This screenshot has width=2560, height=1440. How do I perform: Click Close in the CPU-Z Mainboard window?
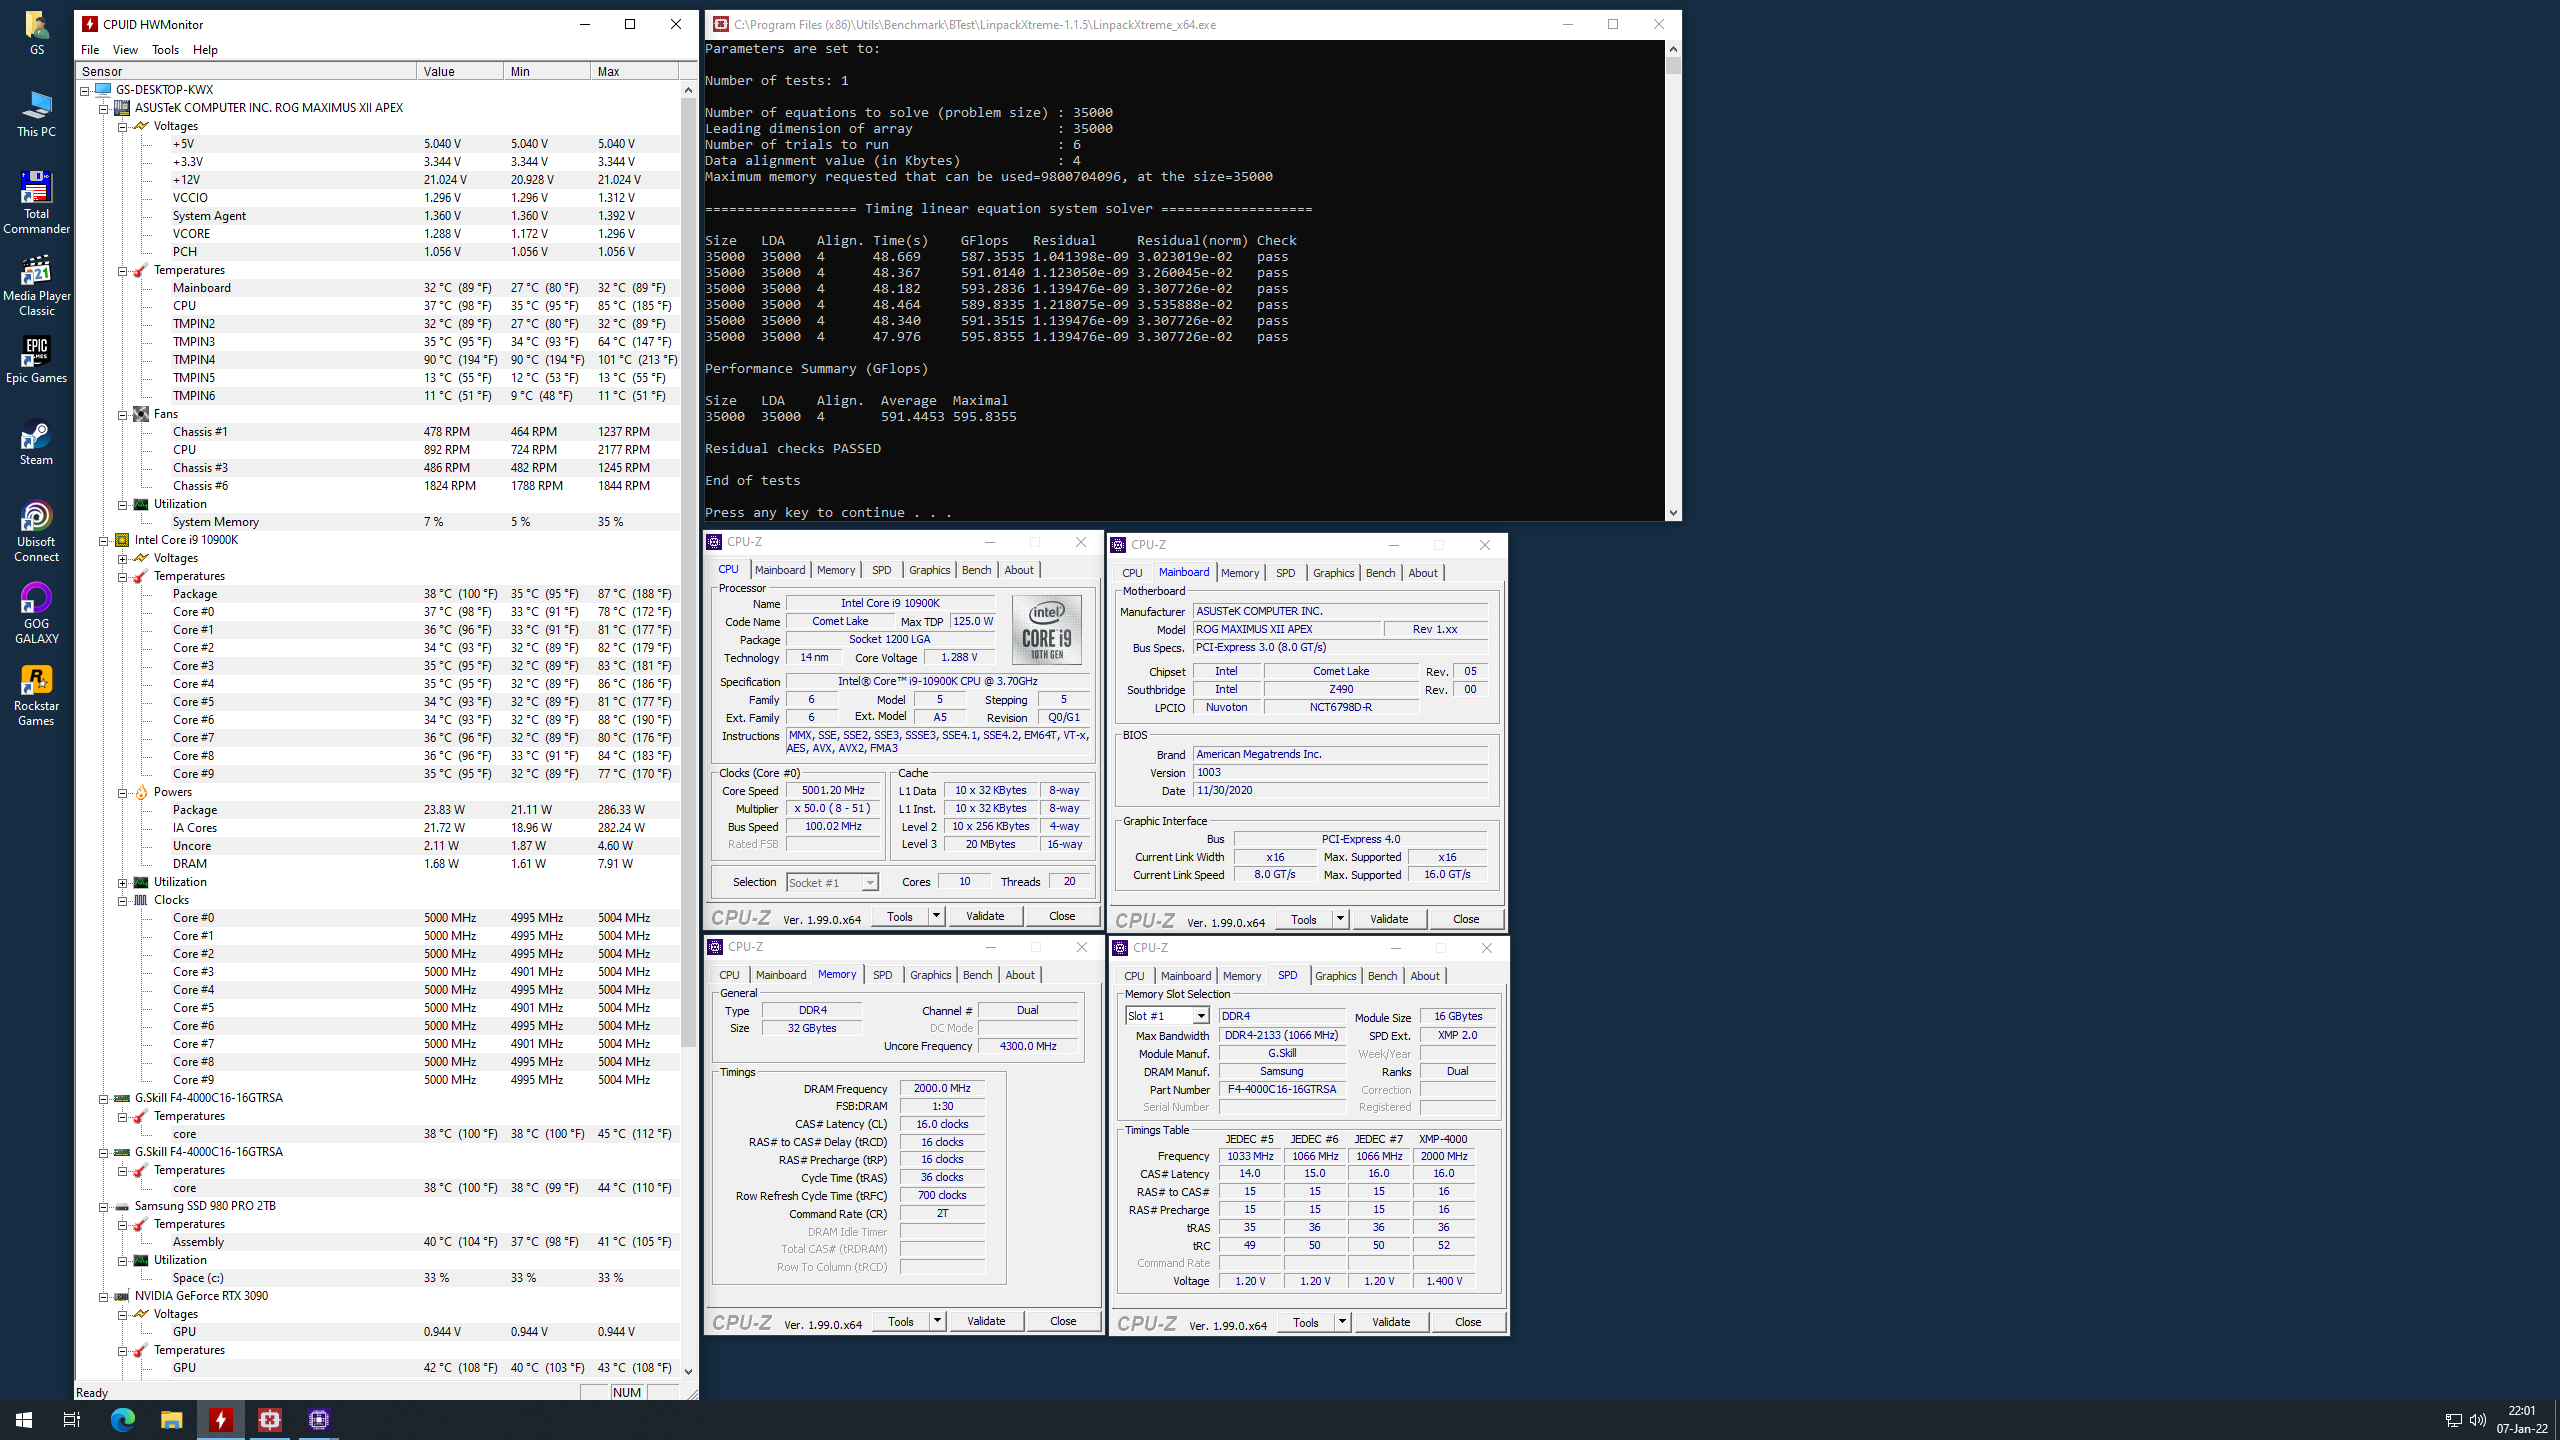coord(1465,919)
